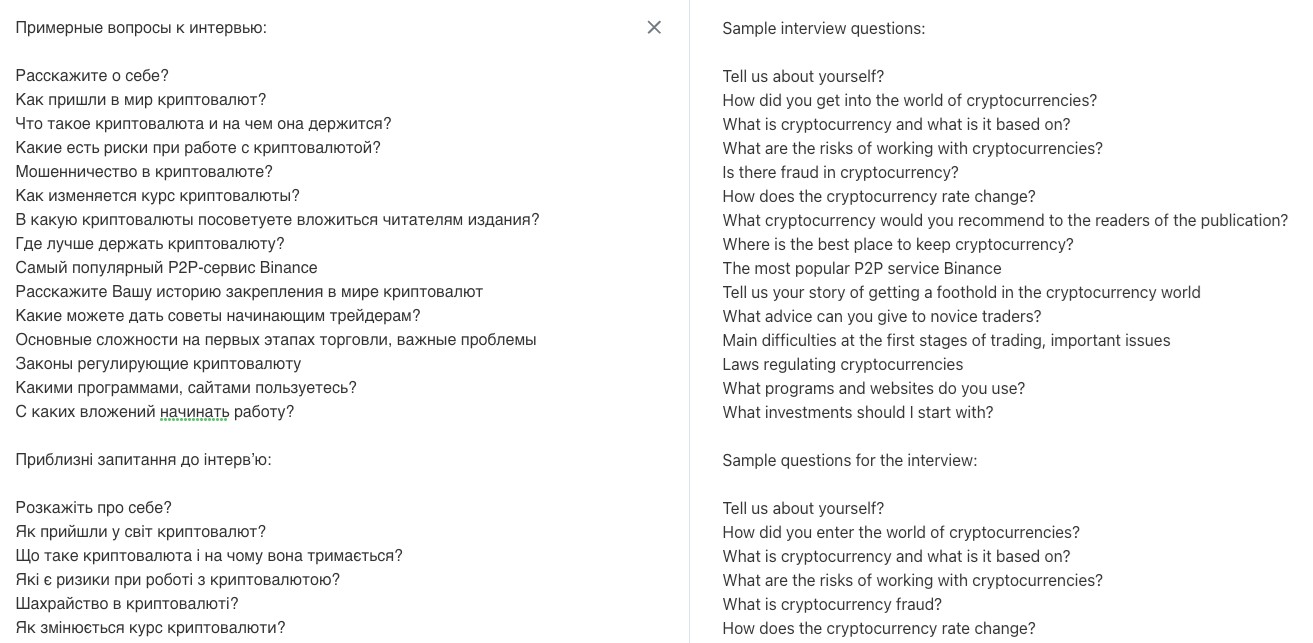Click "Sample questions for the interview:" heading

[849, 461]
